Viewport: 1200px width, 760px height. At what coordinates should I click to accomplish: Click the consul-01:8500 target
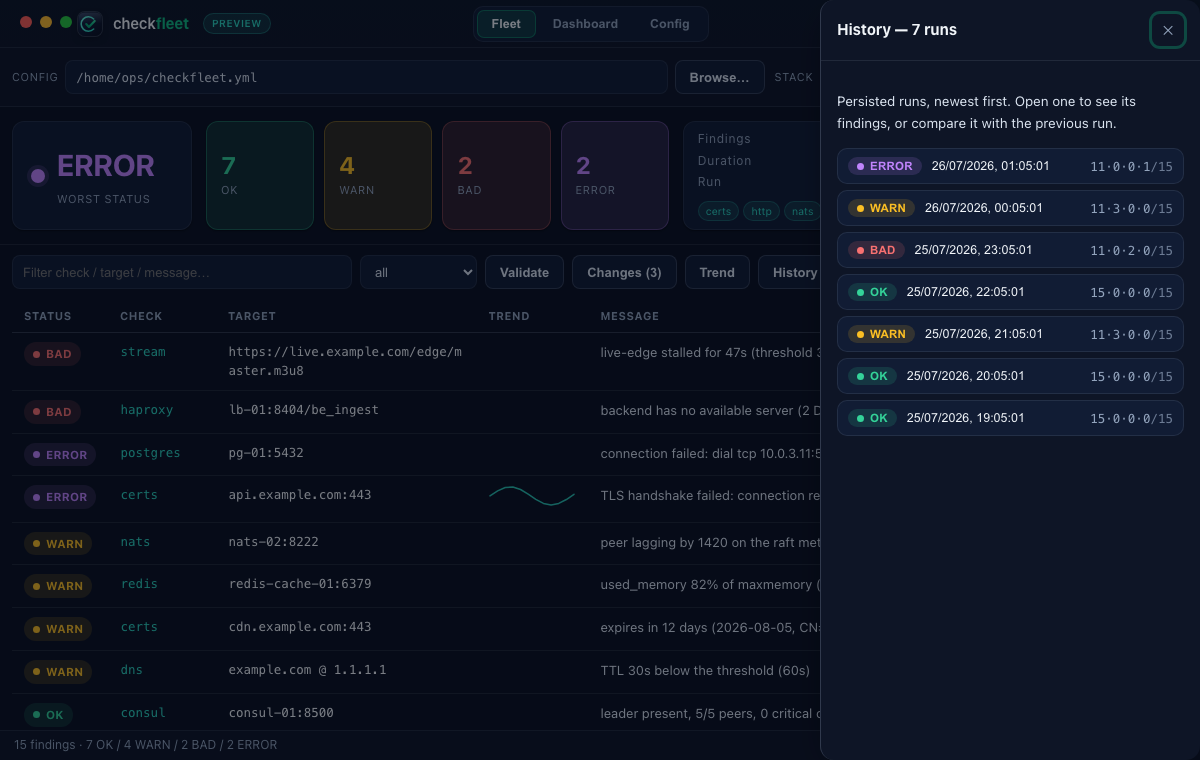coord(281,713)
